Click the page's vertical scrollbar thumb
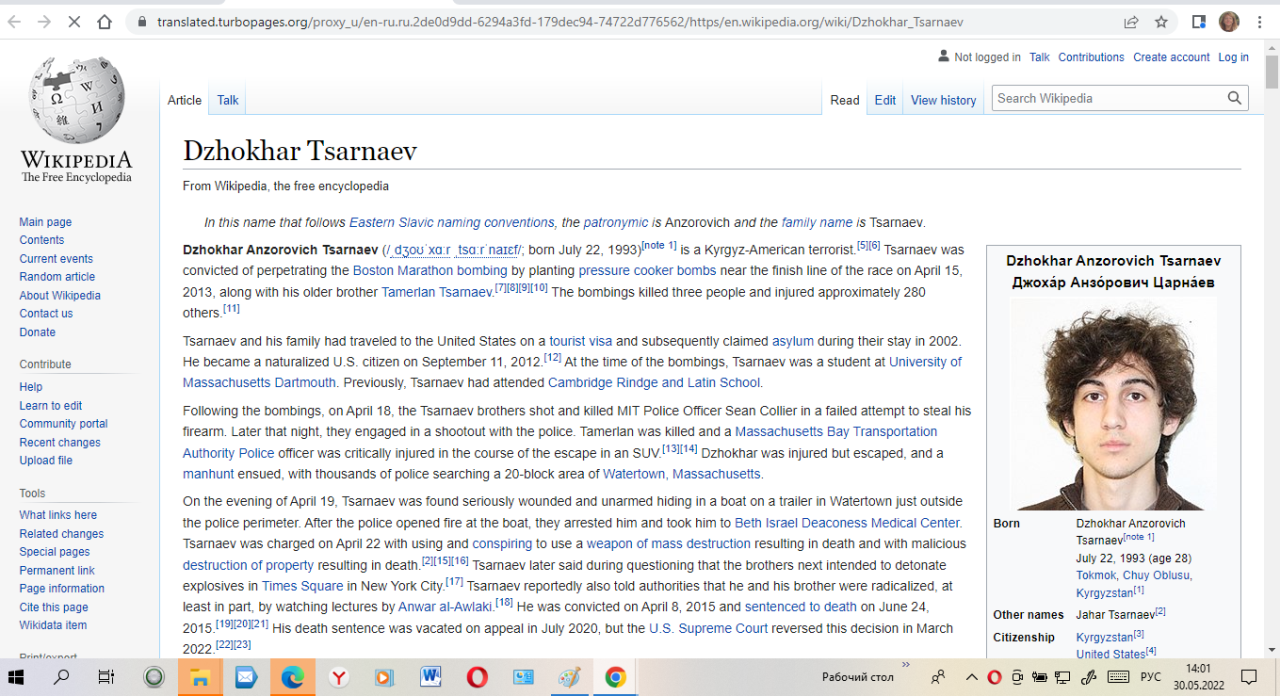The image size is (1280, 696). pos(1272,72)
